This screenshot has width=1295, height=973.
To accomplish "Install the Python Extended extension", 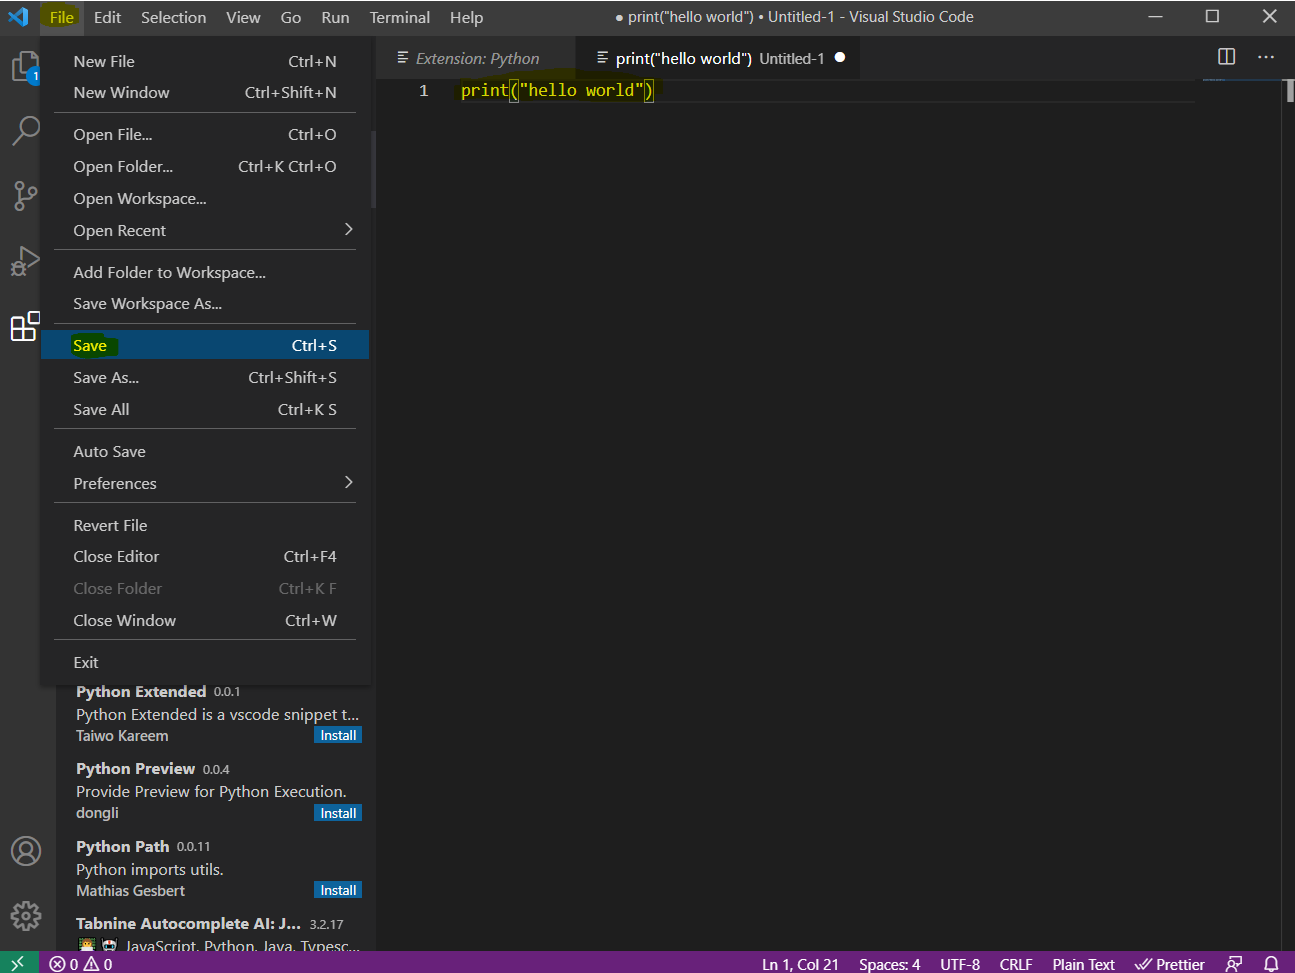I will tap(338, 735).
